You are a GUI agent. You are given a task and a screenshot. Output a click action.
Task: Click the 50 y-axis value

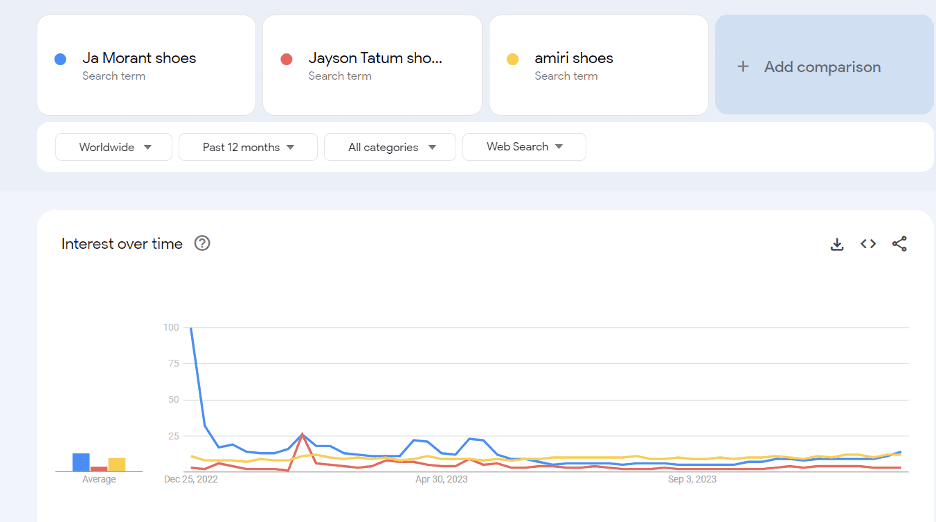coord(174,400)
